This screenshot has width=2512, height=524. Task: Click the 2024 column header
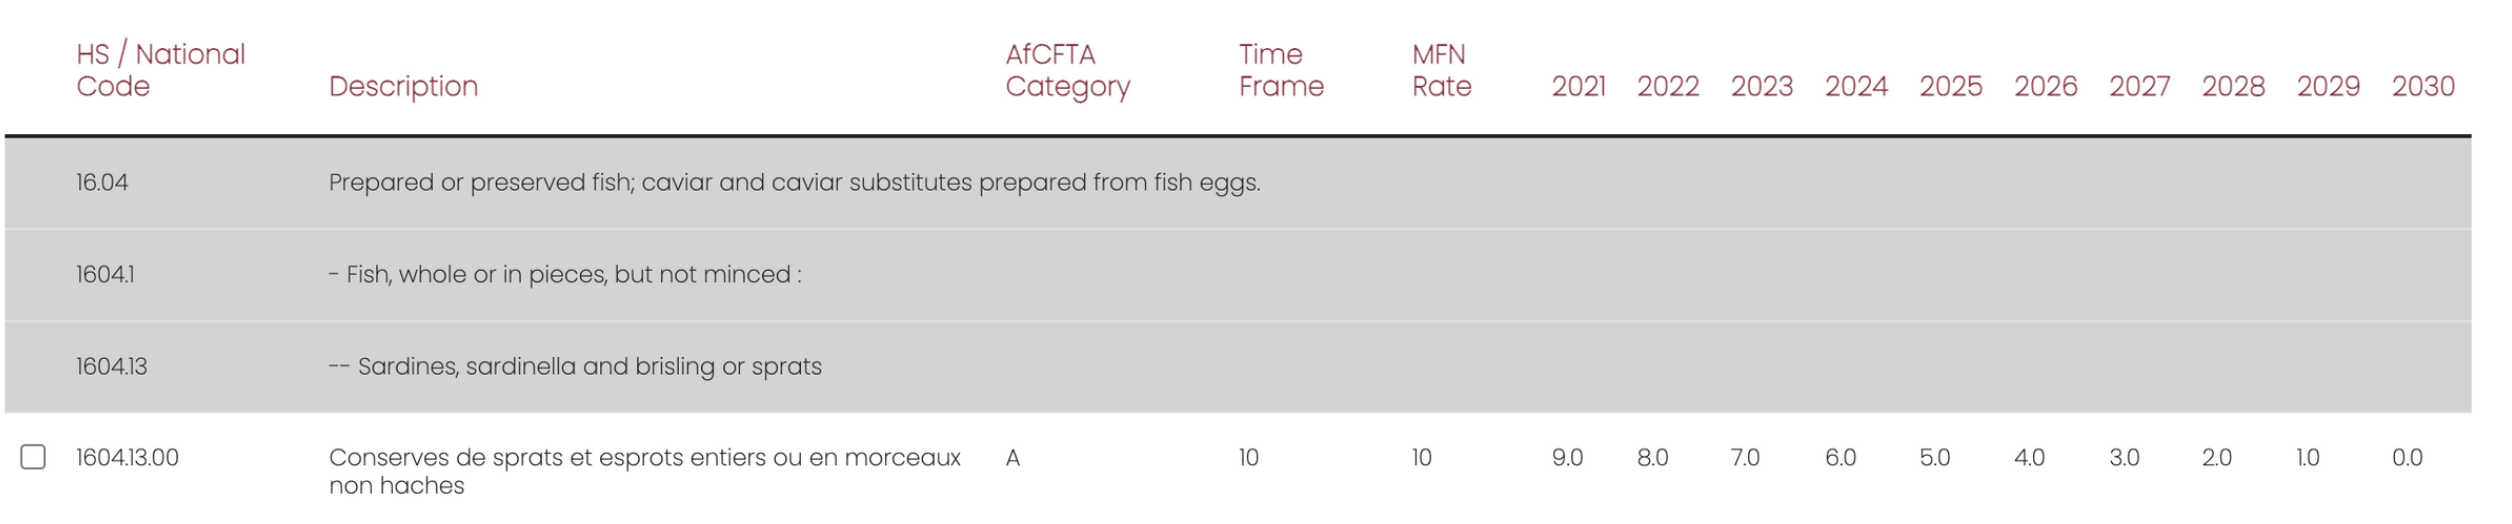[1855, 86]
